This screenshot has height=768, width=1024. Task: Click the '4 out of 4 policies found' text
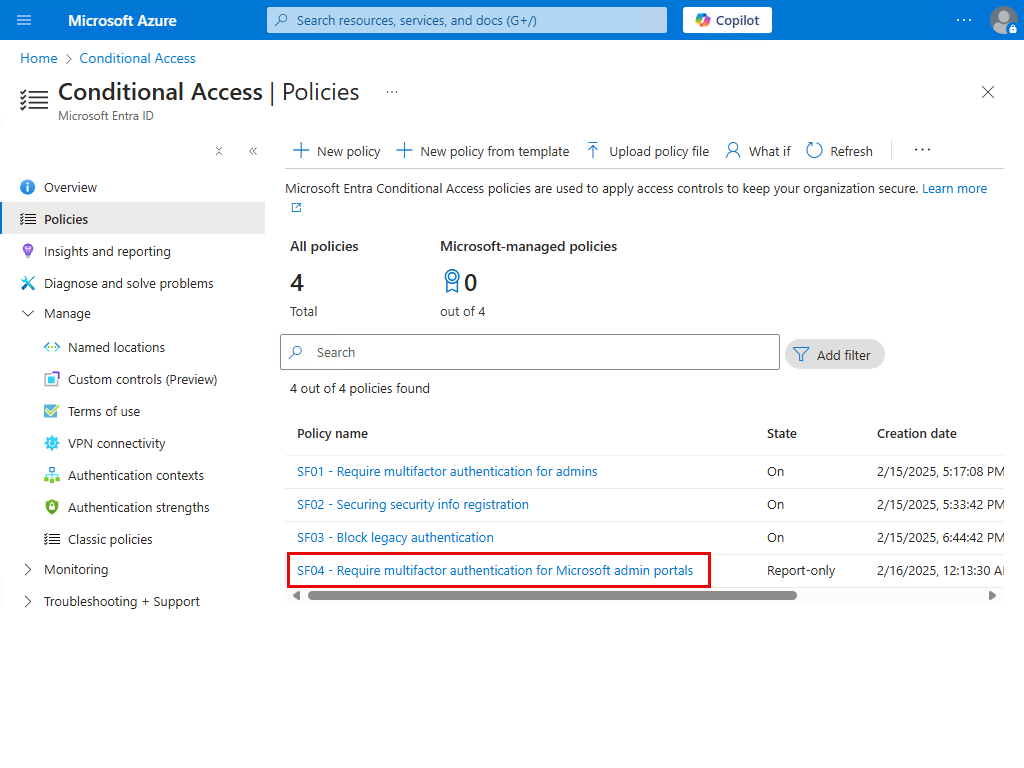[x=360, y=389]
